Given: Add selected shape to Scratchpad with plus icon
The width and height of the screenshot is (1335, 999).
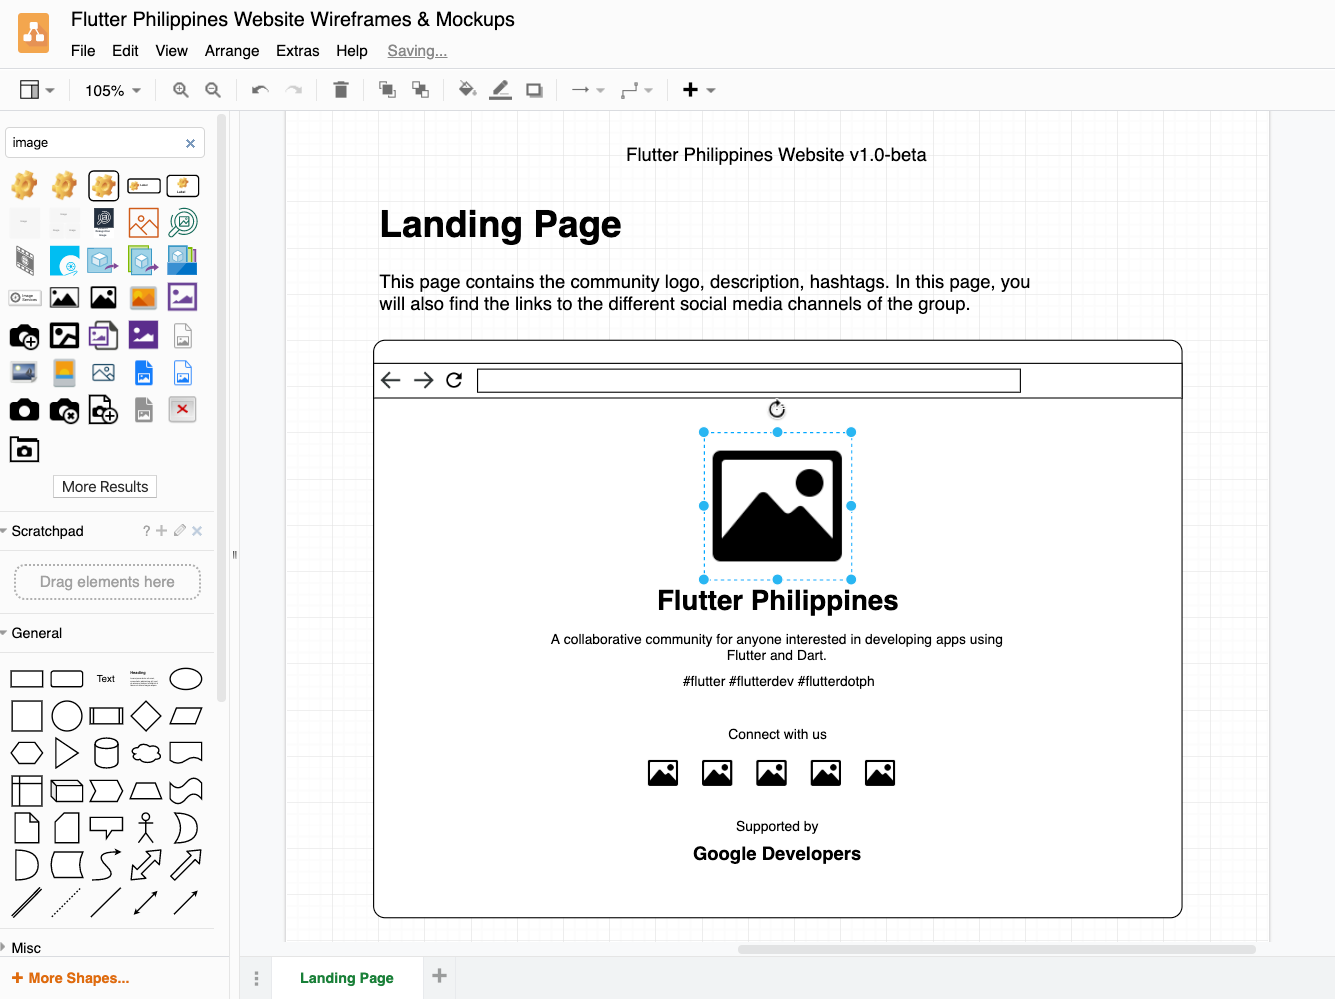Looking at the screenshot, I should [162, 531].
